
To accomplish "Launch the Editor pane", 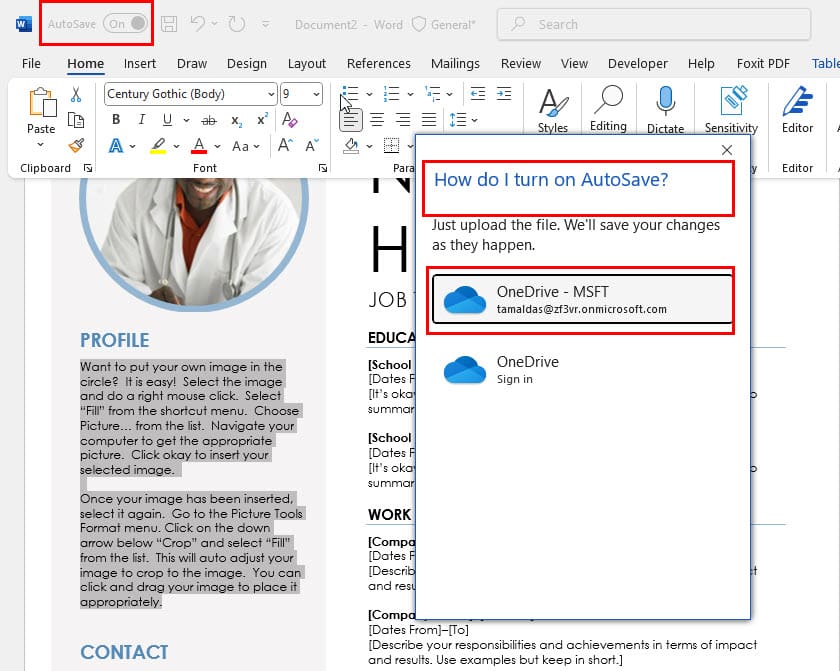I will pos(797,110).
